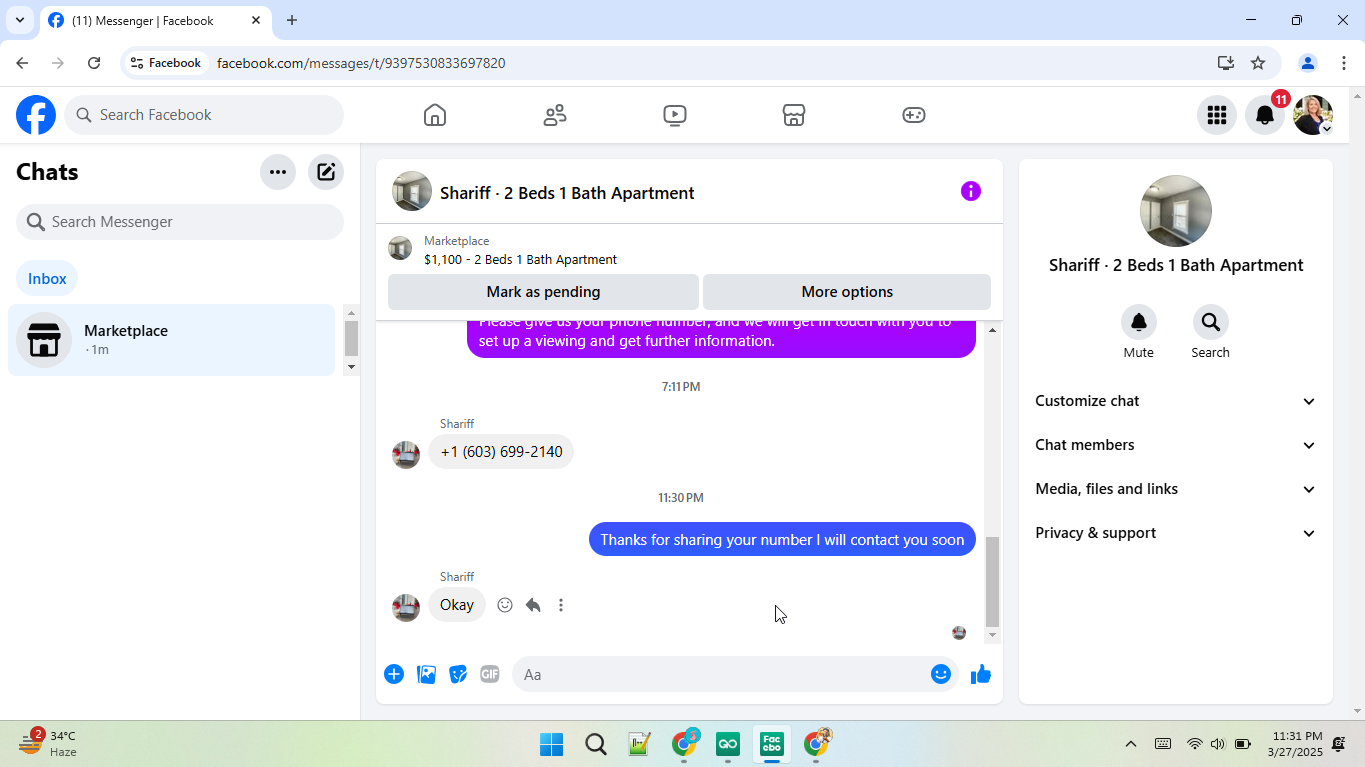This screenshot has width=1365, height=767.
Task: Click the Okay message bubble
Action: 457,605
